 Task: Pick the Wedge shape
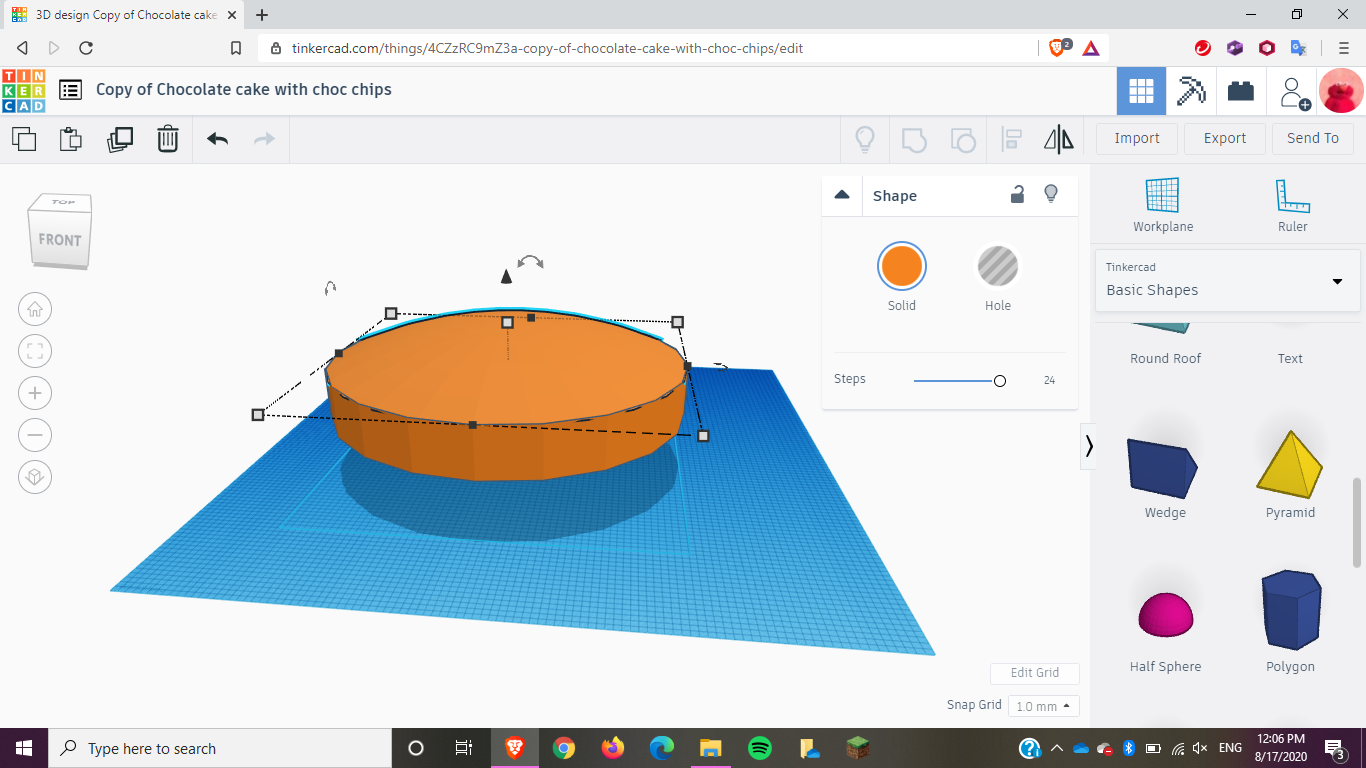(x=1165, y=468)
